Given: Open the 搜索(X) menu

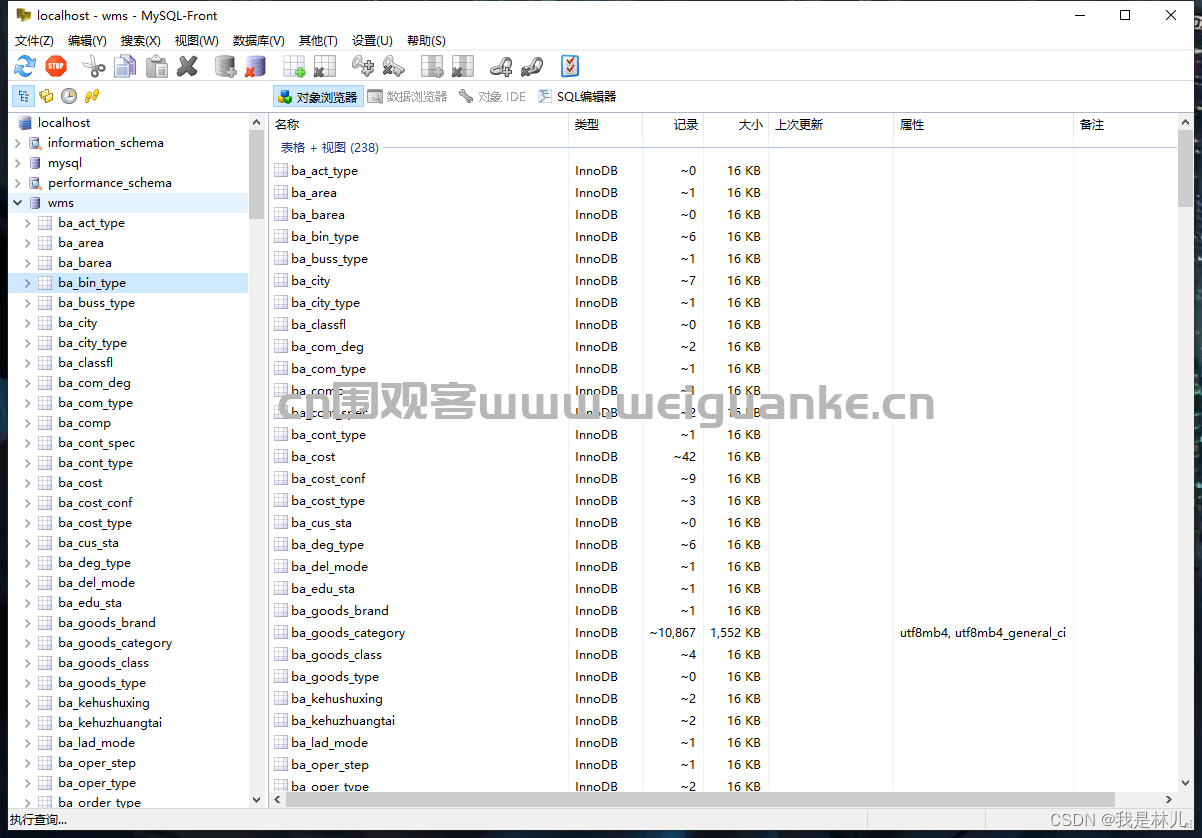Looking at the screenshot, I should coord(141,41).
